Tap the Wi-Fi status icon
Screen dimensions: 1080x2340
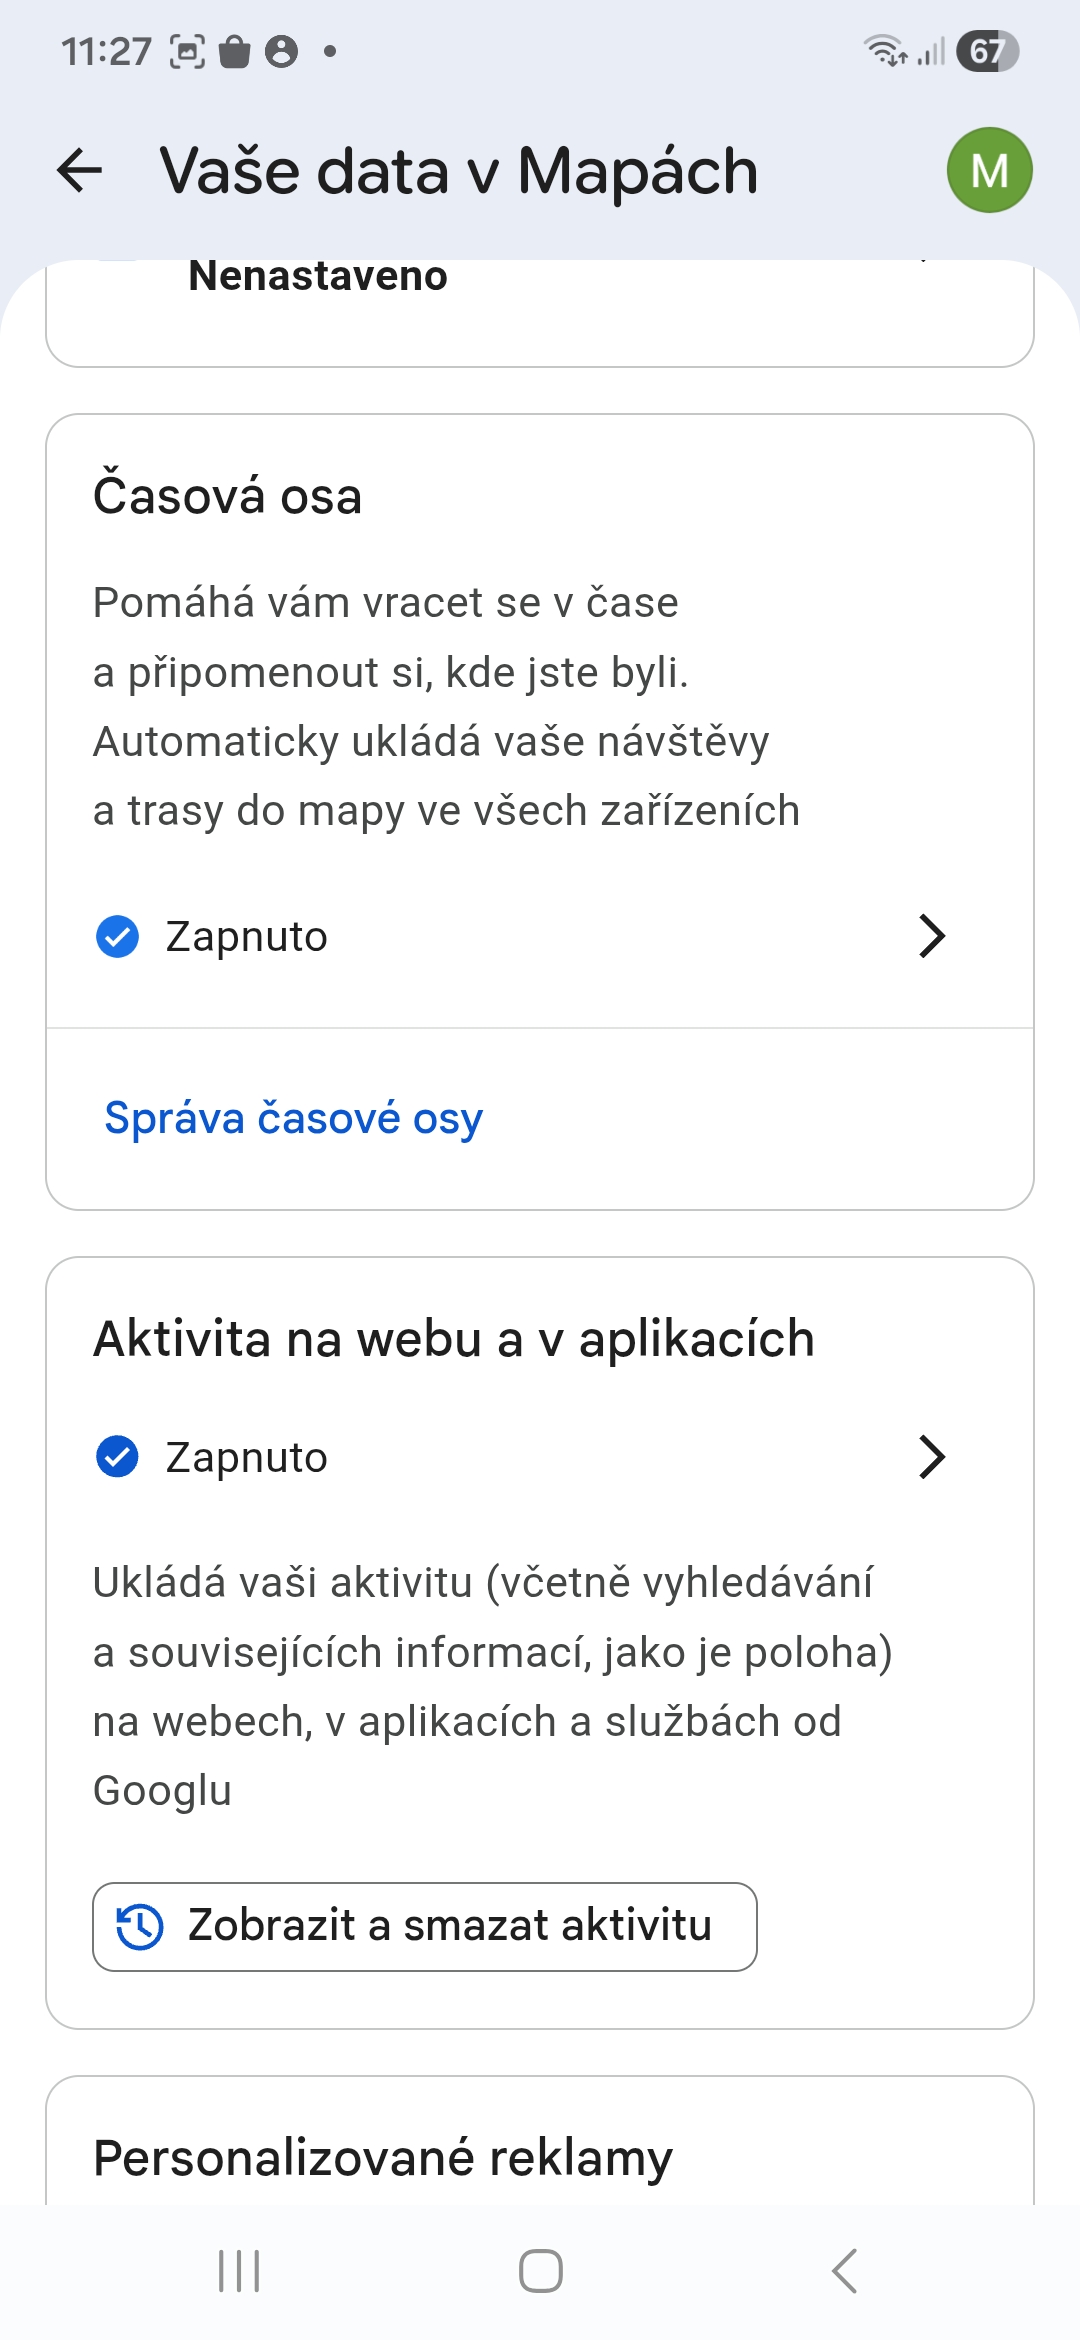(884, 50)
